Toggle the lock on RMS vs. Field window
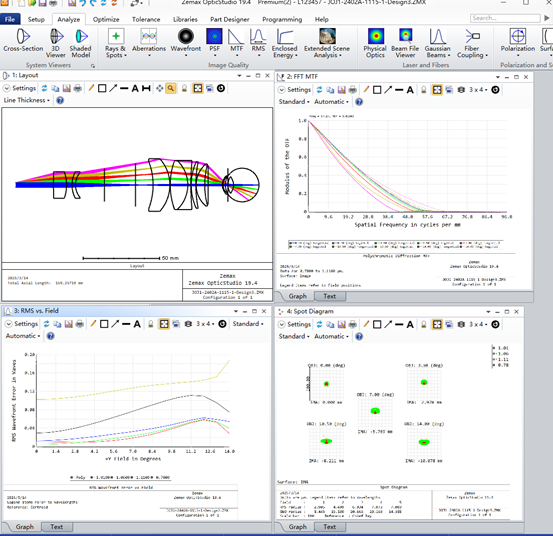Image resolution: width=553 pixels, height=536 pixels. [151, 324]
